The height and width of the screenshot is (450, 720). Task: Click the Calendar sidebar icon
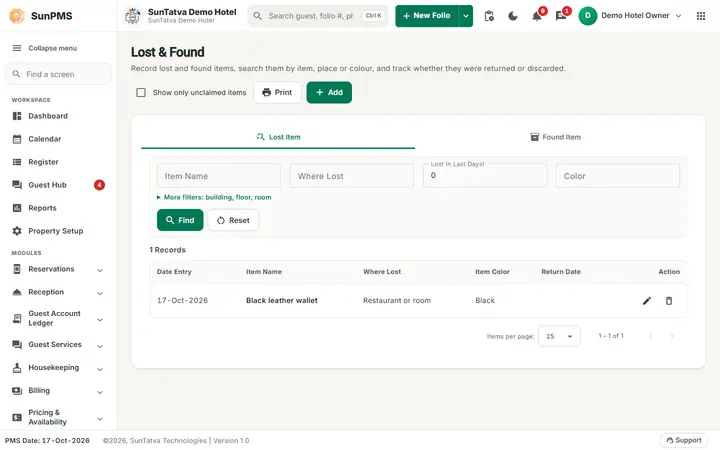pyautogui.click(x=17, y=139)
